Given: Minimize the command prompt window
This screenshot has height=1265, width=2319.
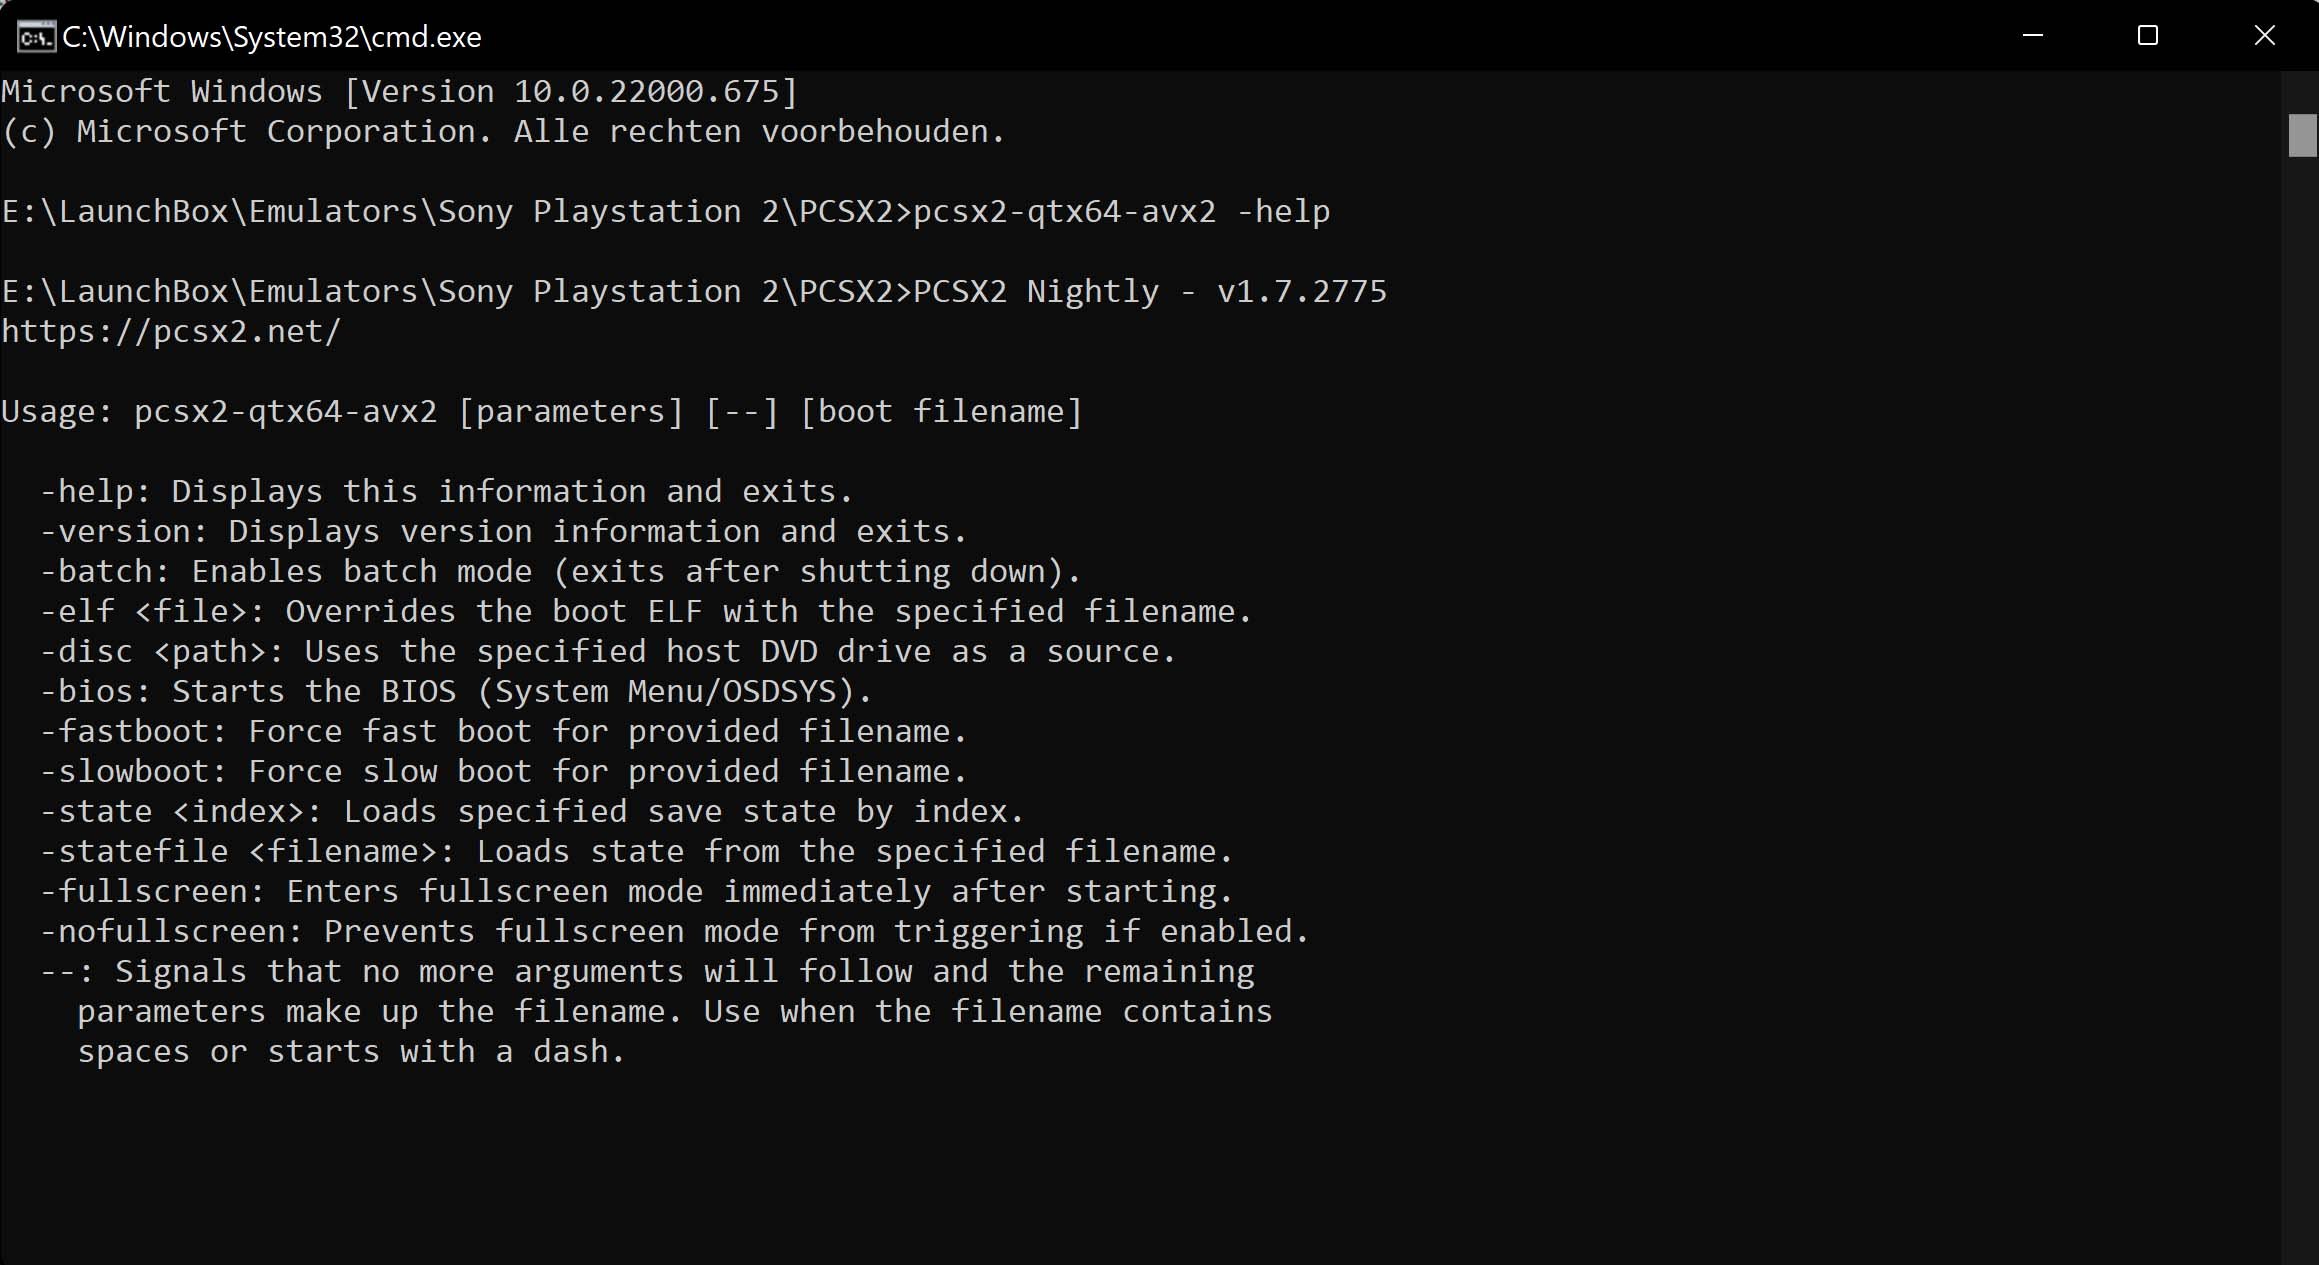Looking at the screenshot, I should [2032, 36].
